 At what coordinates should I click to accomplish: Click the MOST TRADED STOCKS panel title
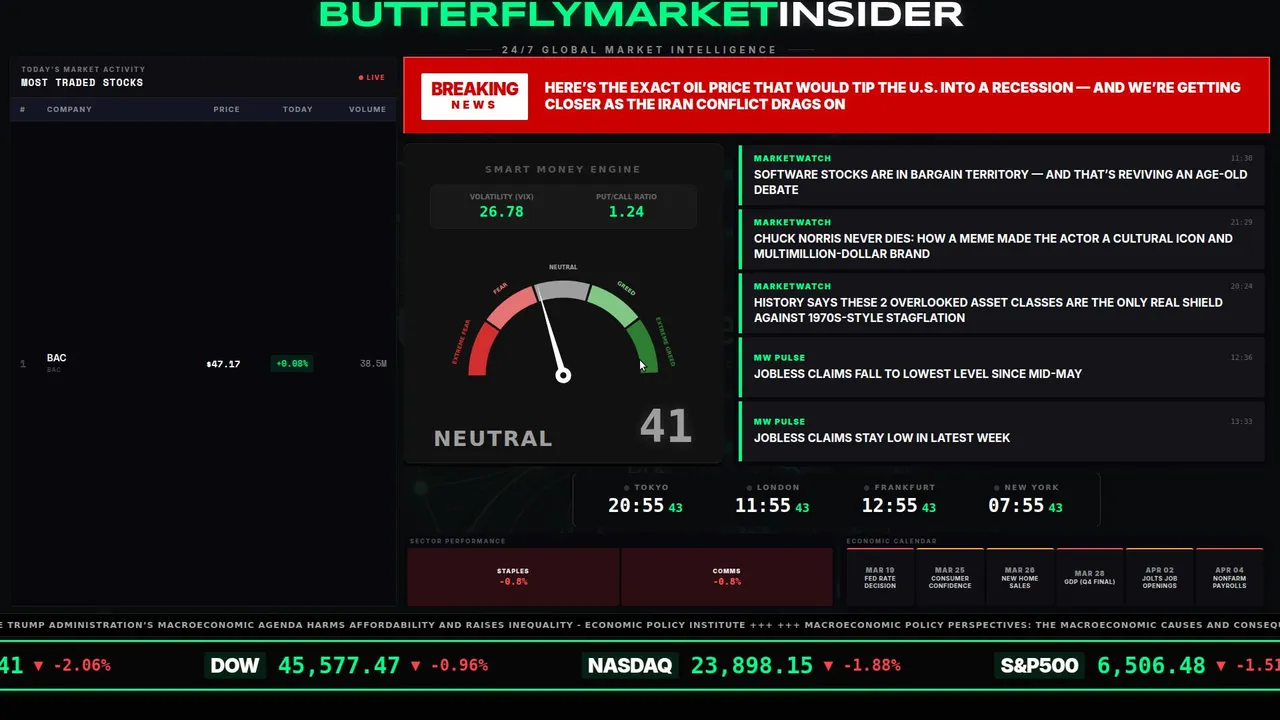82,83
